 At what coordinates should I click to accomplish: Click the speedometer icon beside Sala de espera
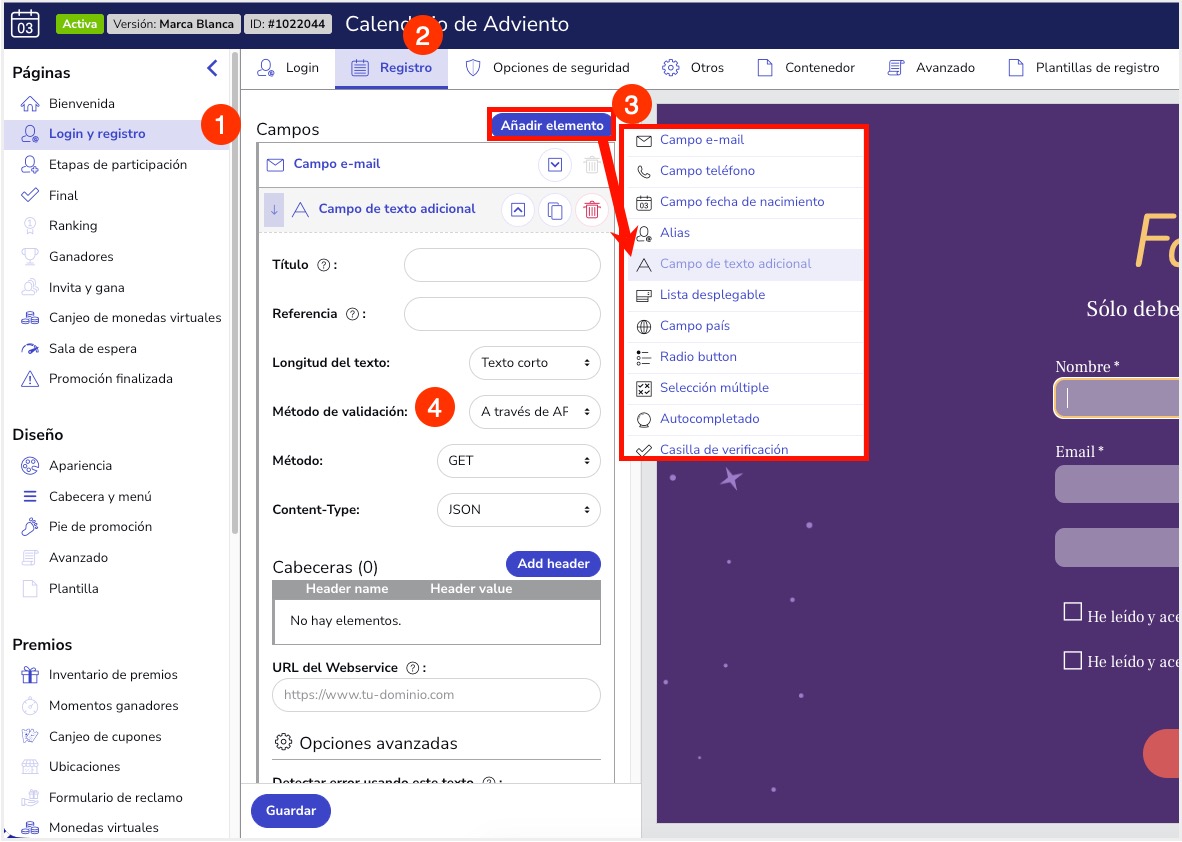[30, 349]
